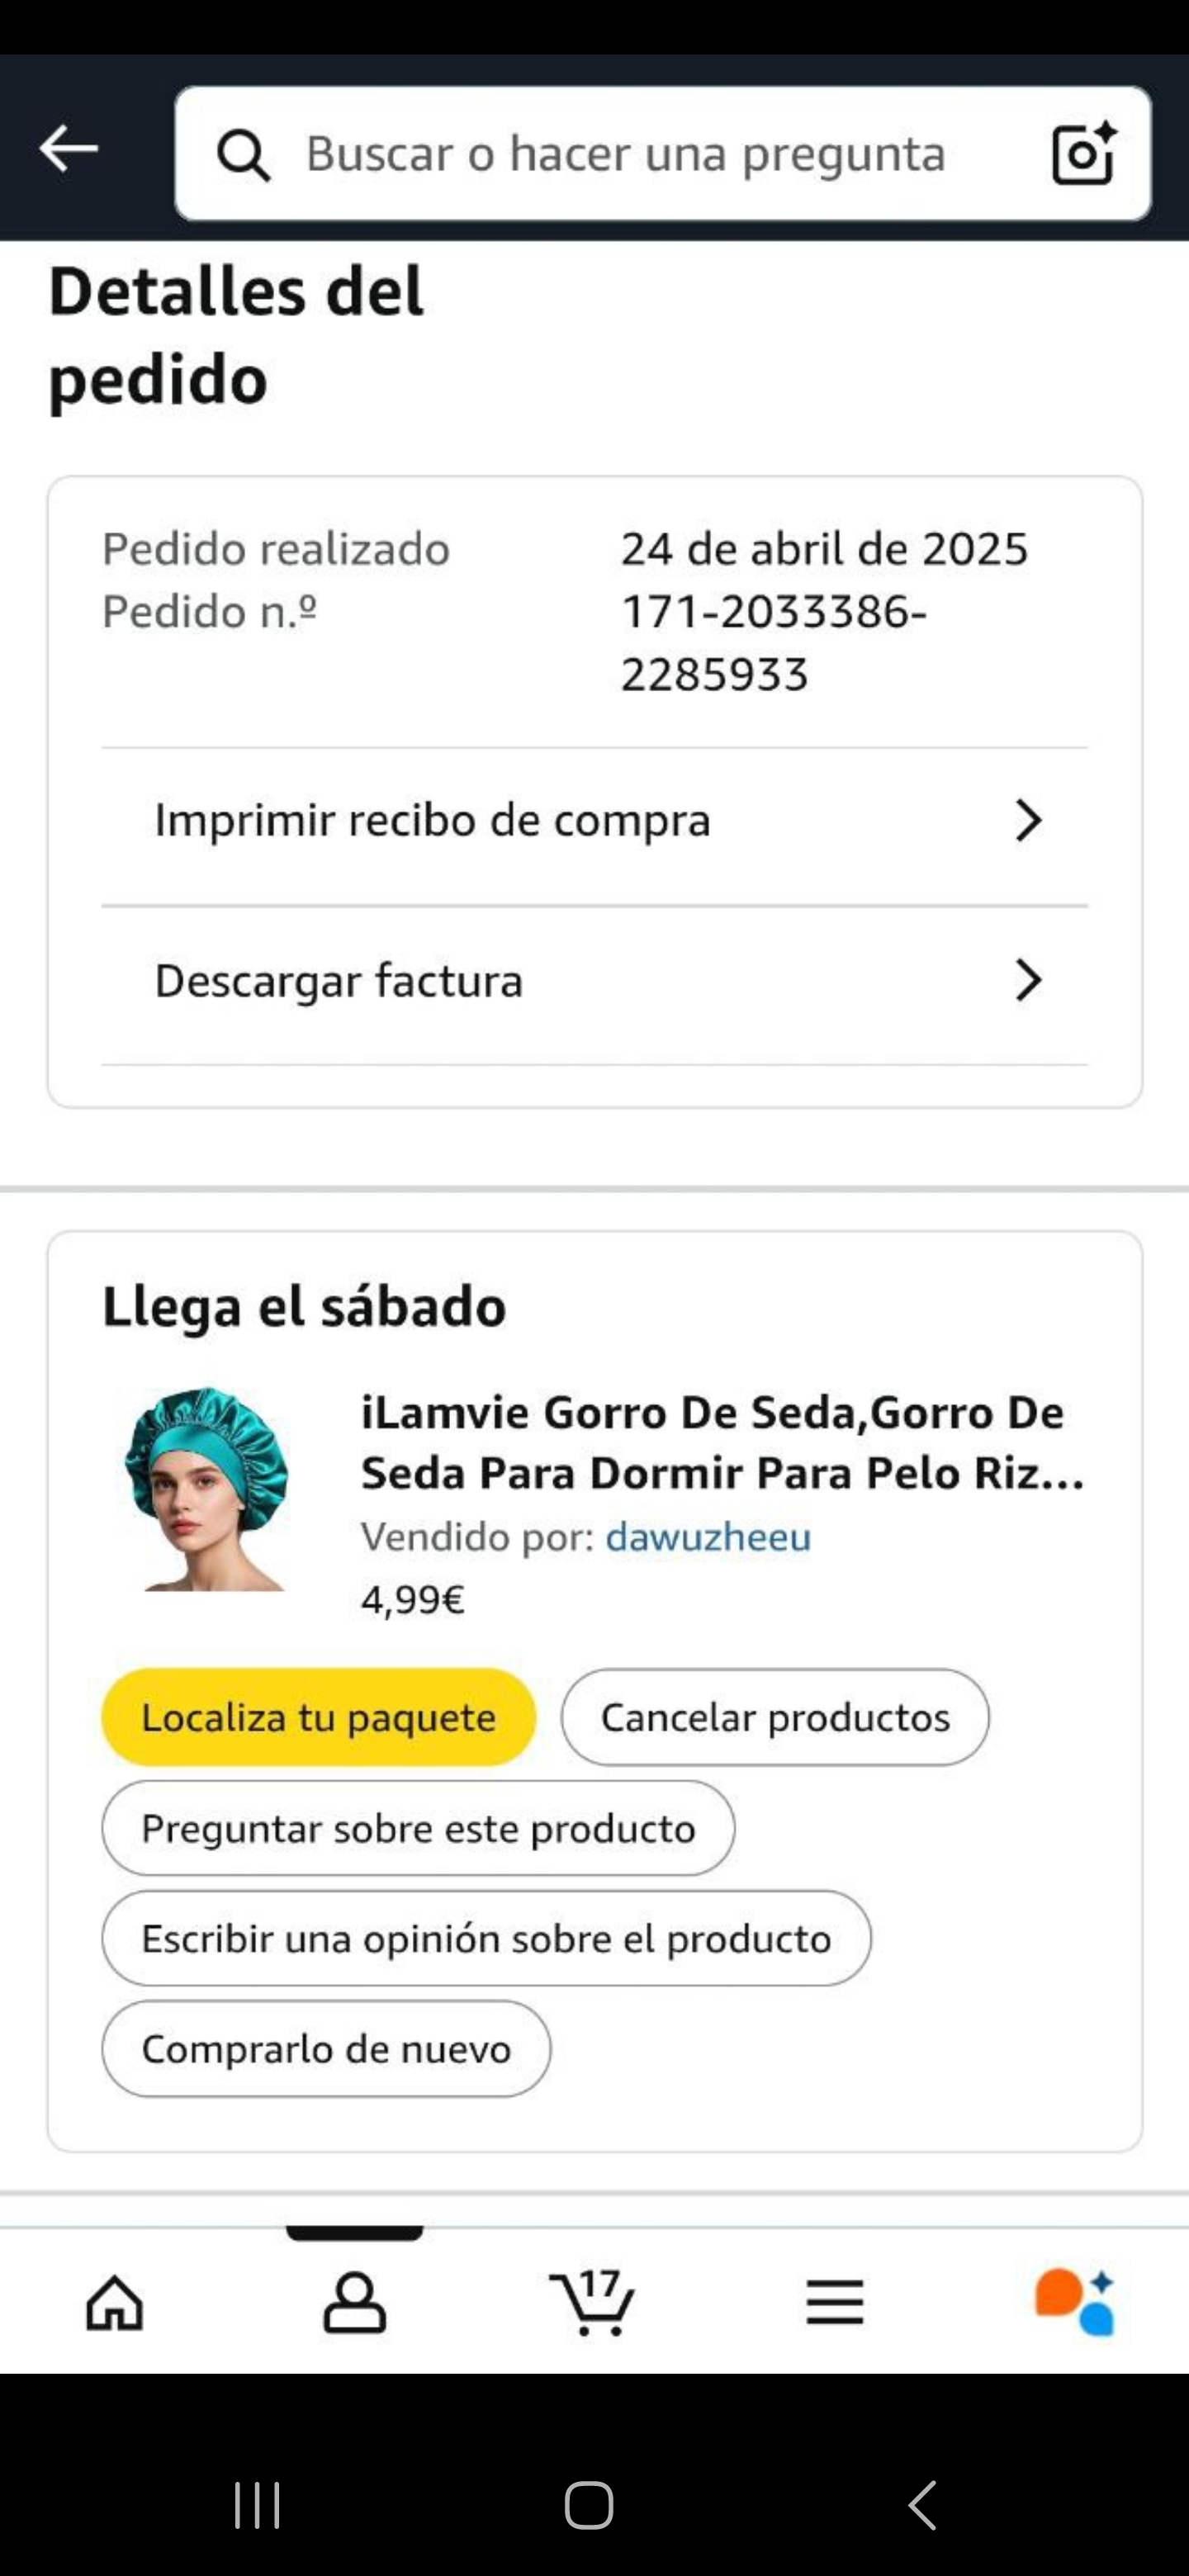Open seller link dawuzheeu

(x=708, y=1537)
